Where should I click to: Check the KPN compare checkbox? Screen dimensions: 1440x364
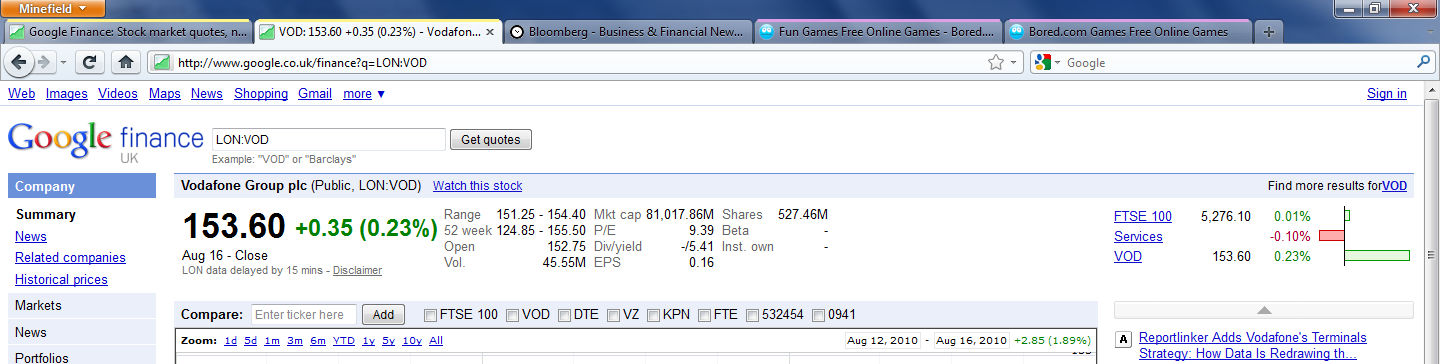click(x=654, y=315)
